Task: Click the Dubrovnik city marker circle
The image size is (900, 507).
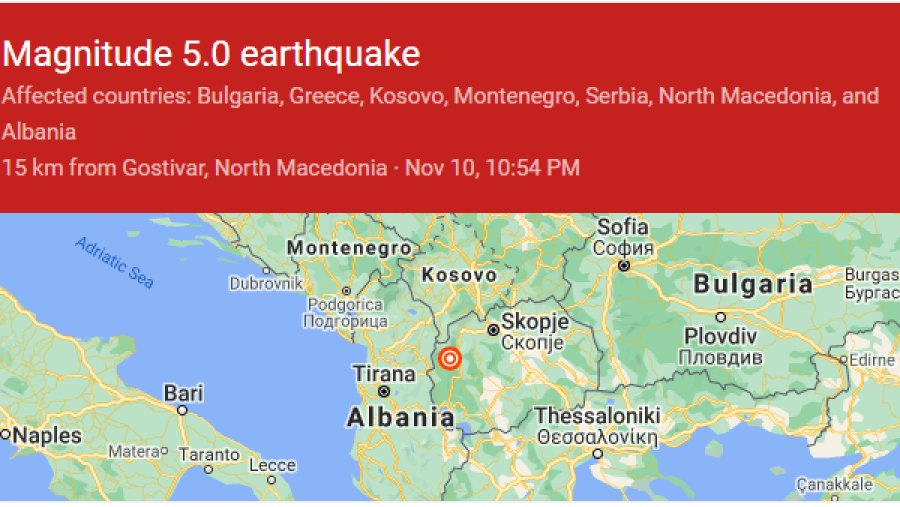Action: pos(266,270)
